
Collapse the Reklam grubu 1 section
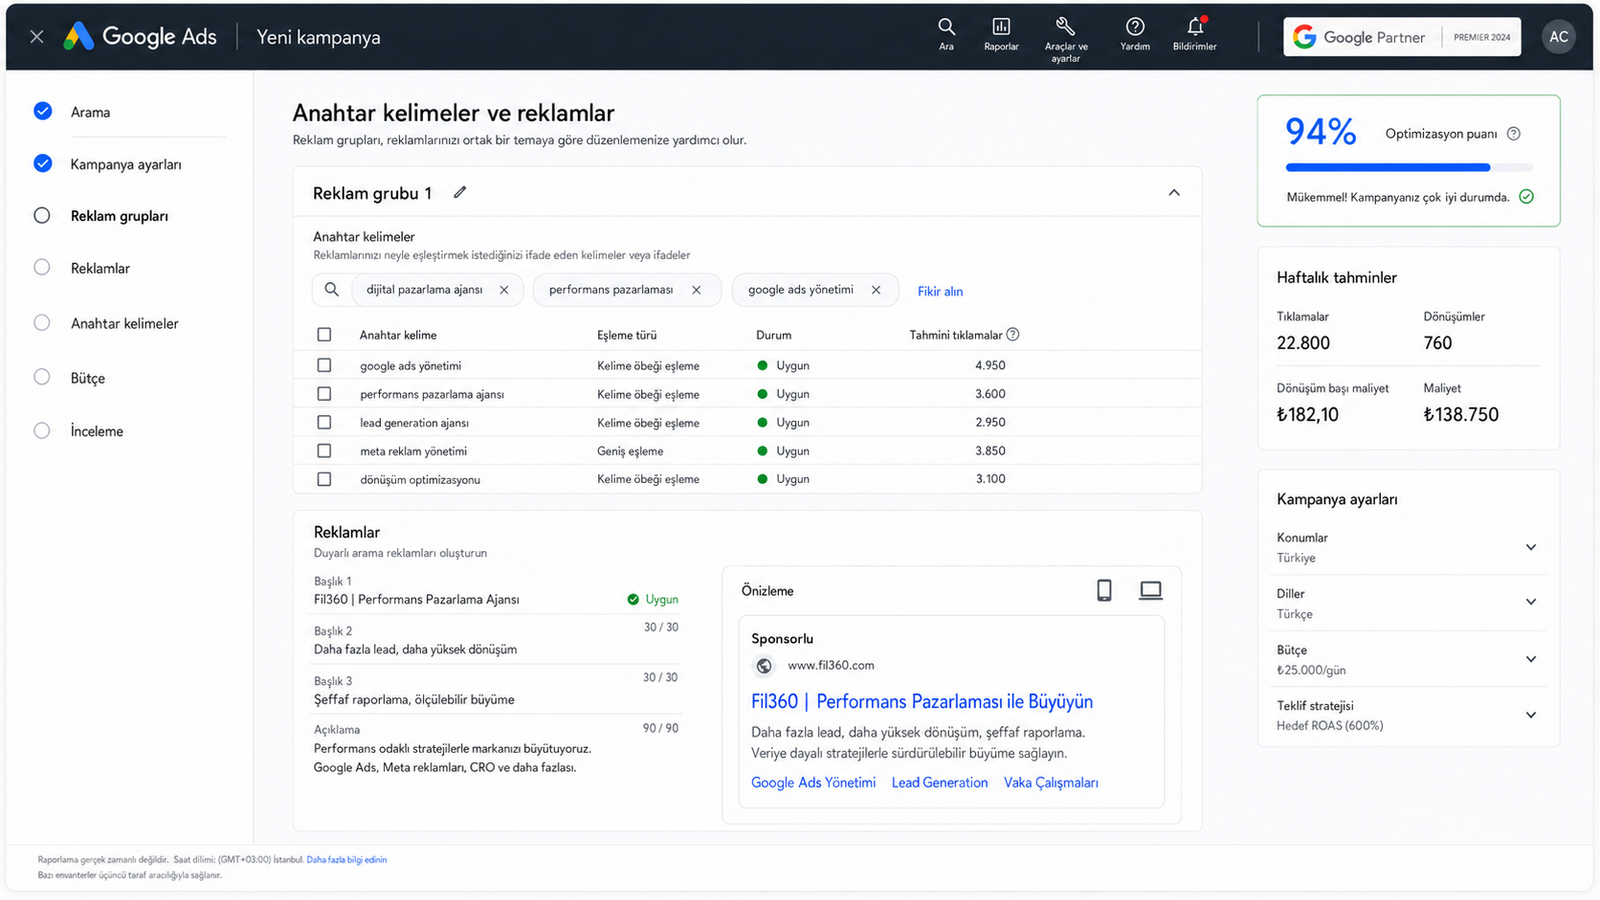tap(1174, 192)
